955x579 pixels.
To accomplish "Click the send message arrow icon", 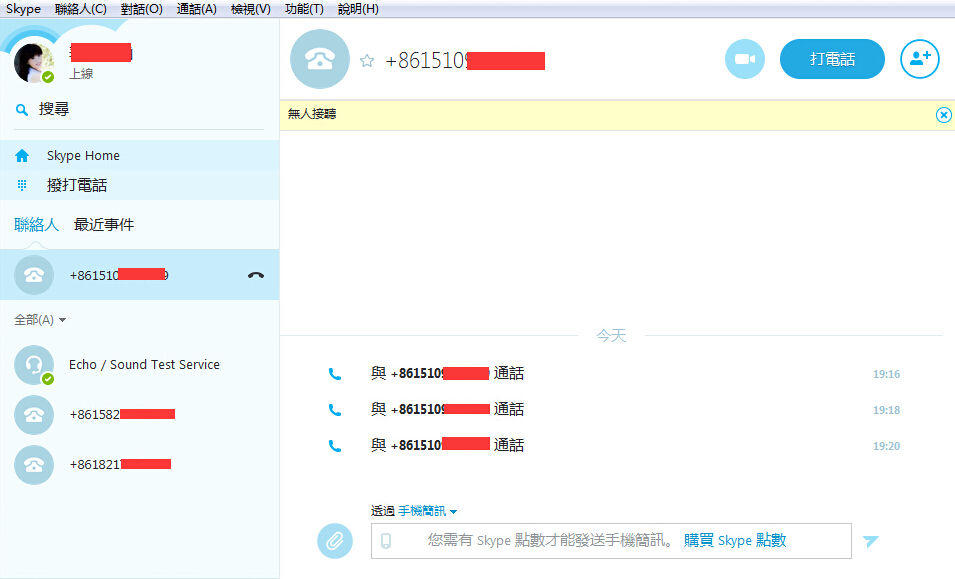I will click(x=870, y=541).
